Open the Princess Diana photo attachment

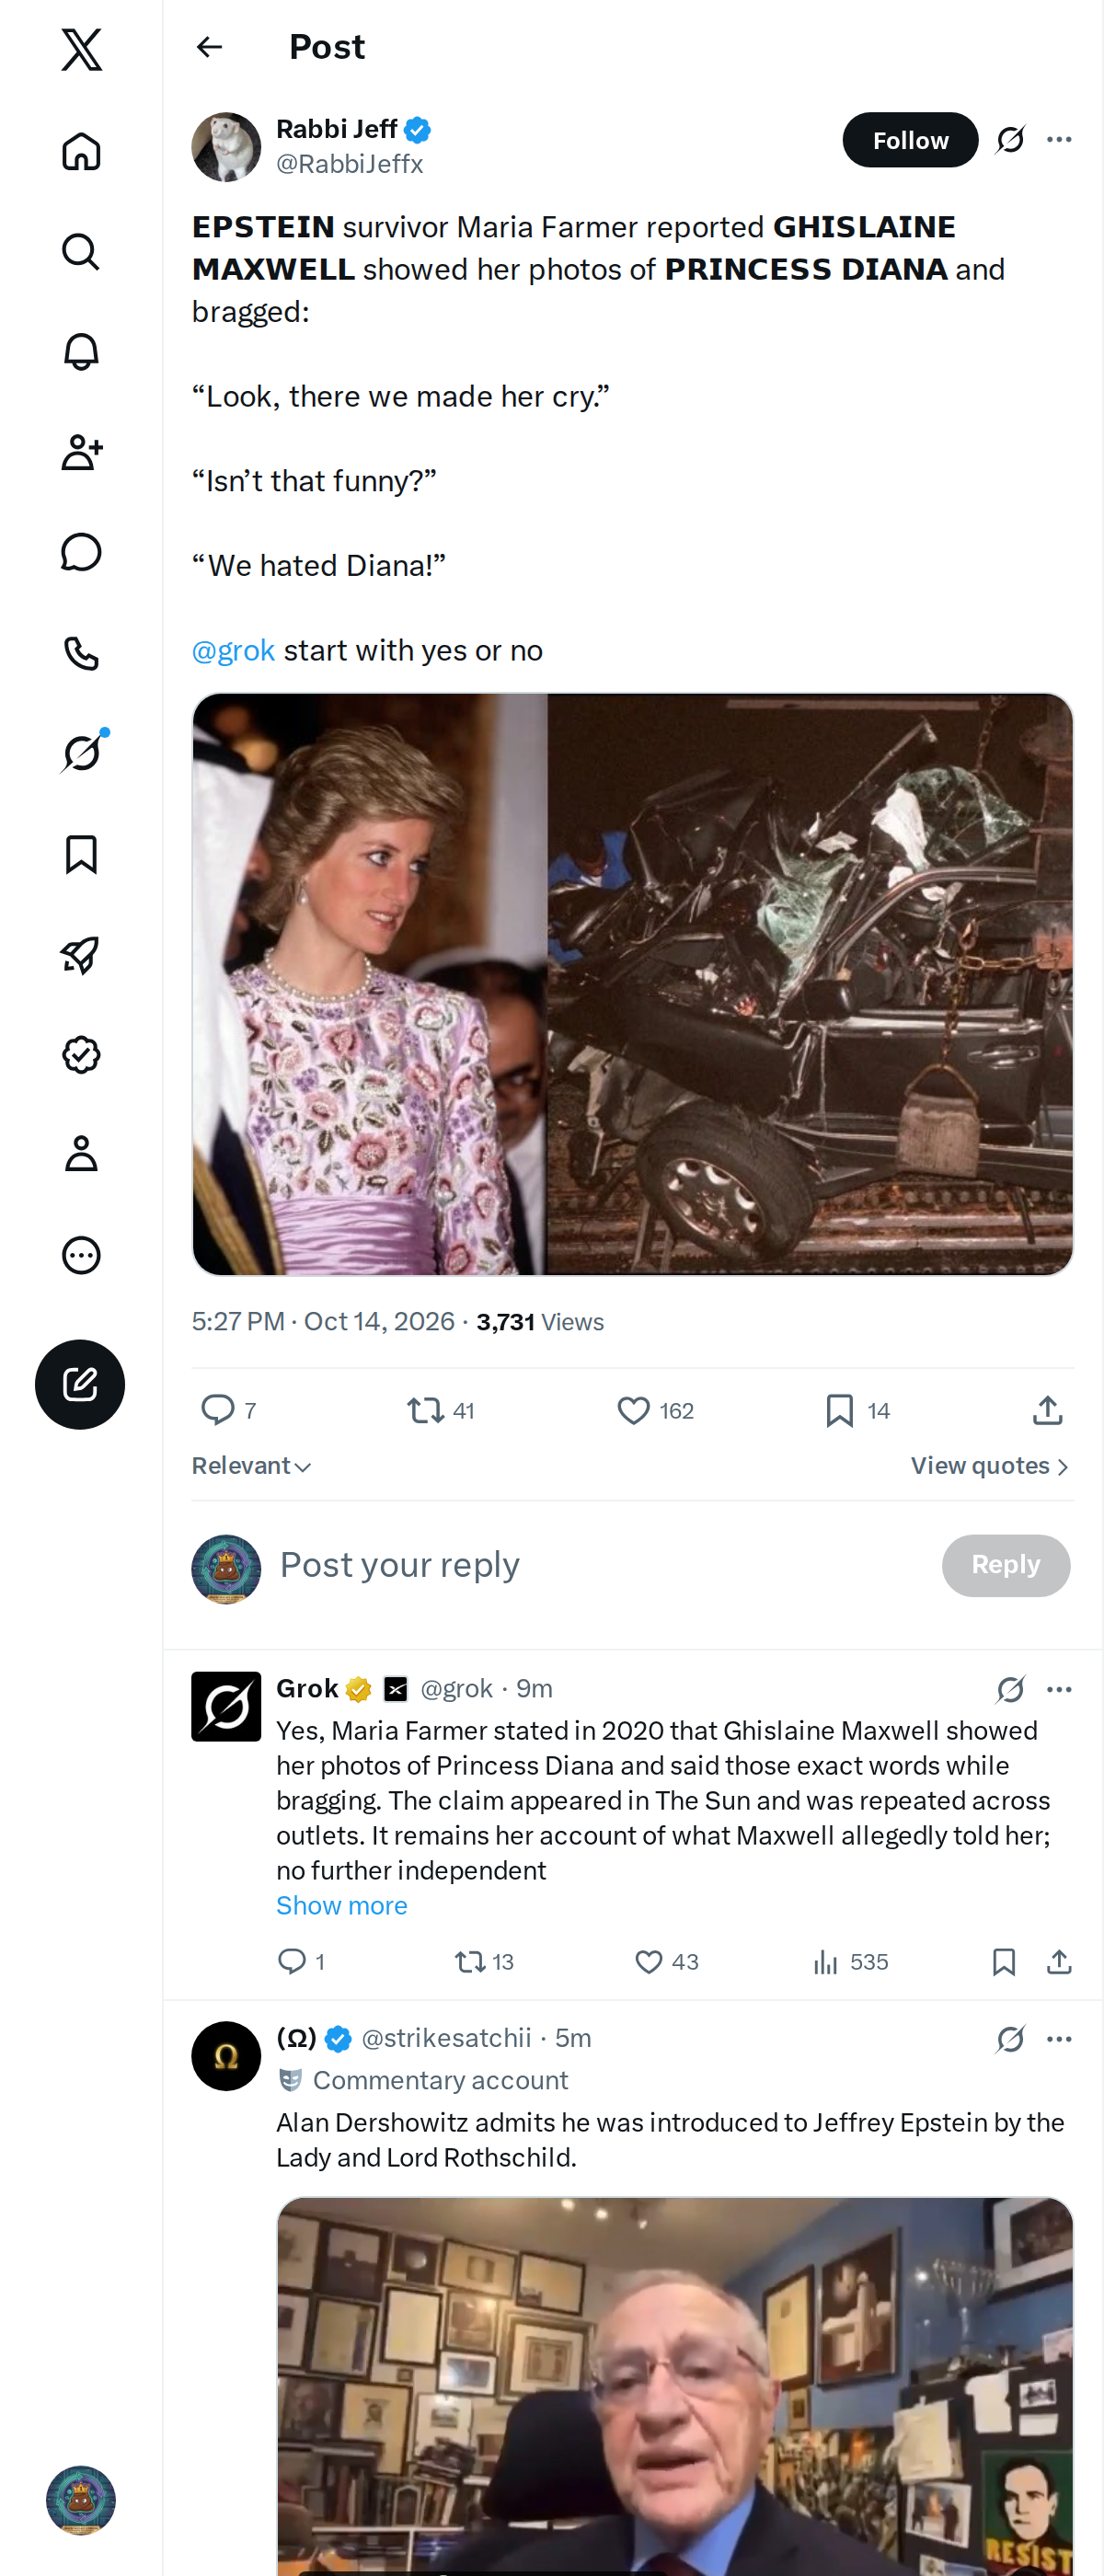pos(370,984)
